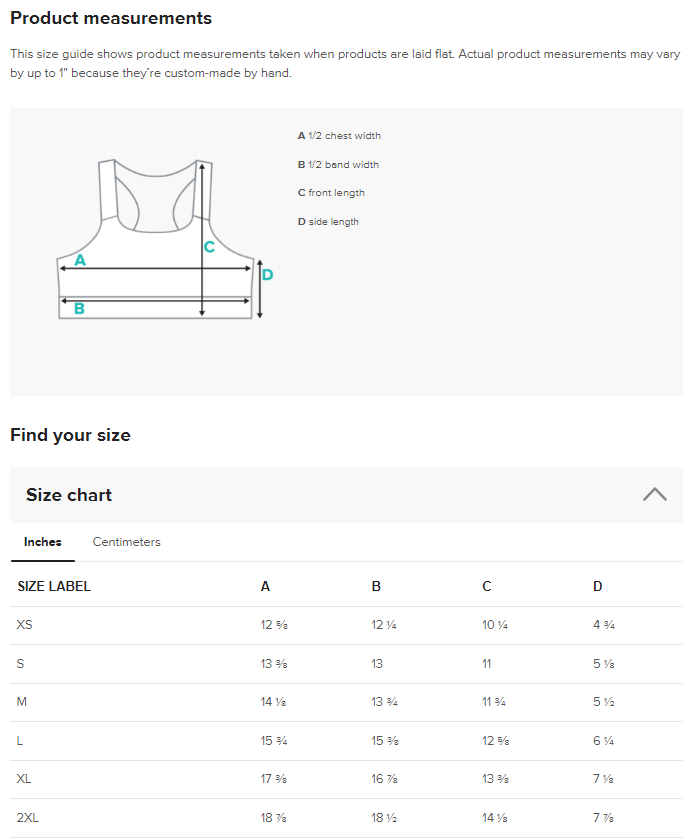The width and height of the screenshot is (693, 839).
Task: Click the D side length legend
Action: (328, 222)
